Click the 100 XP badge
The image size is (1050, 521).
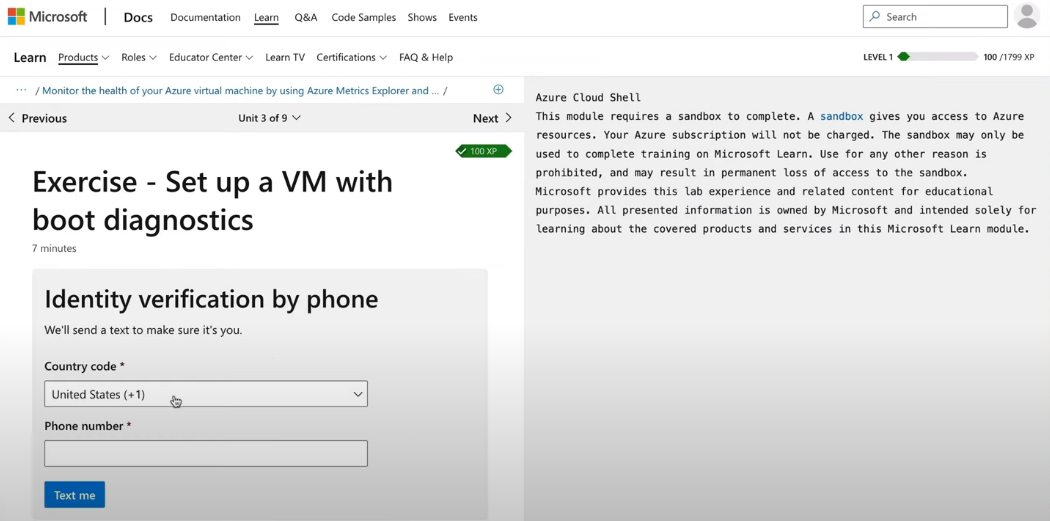(x=483, y=151)
